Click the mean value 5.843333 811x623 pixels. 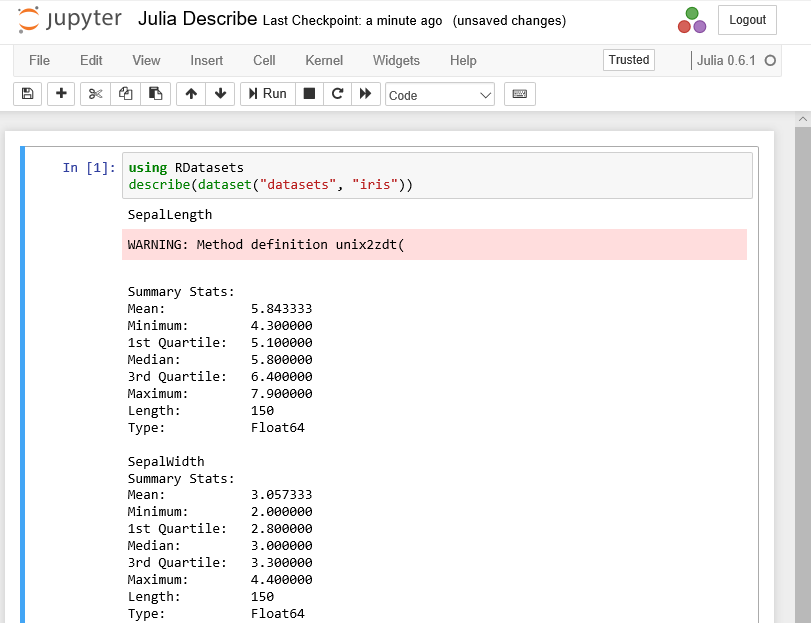(281, 309)
